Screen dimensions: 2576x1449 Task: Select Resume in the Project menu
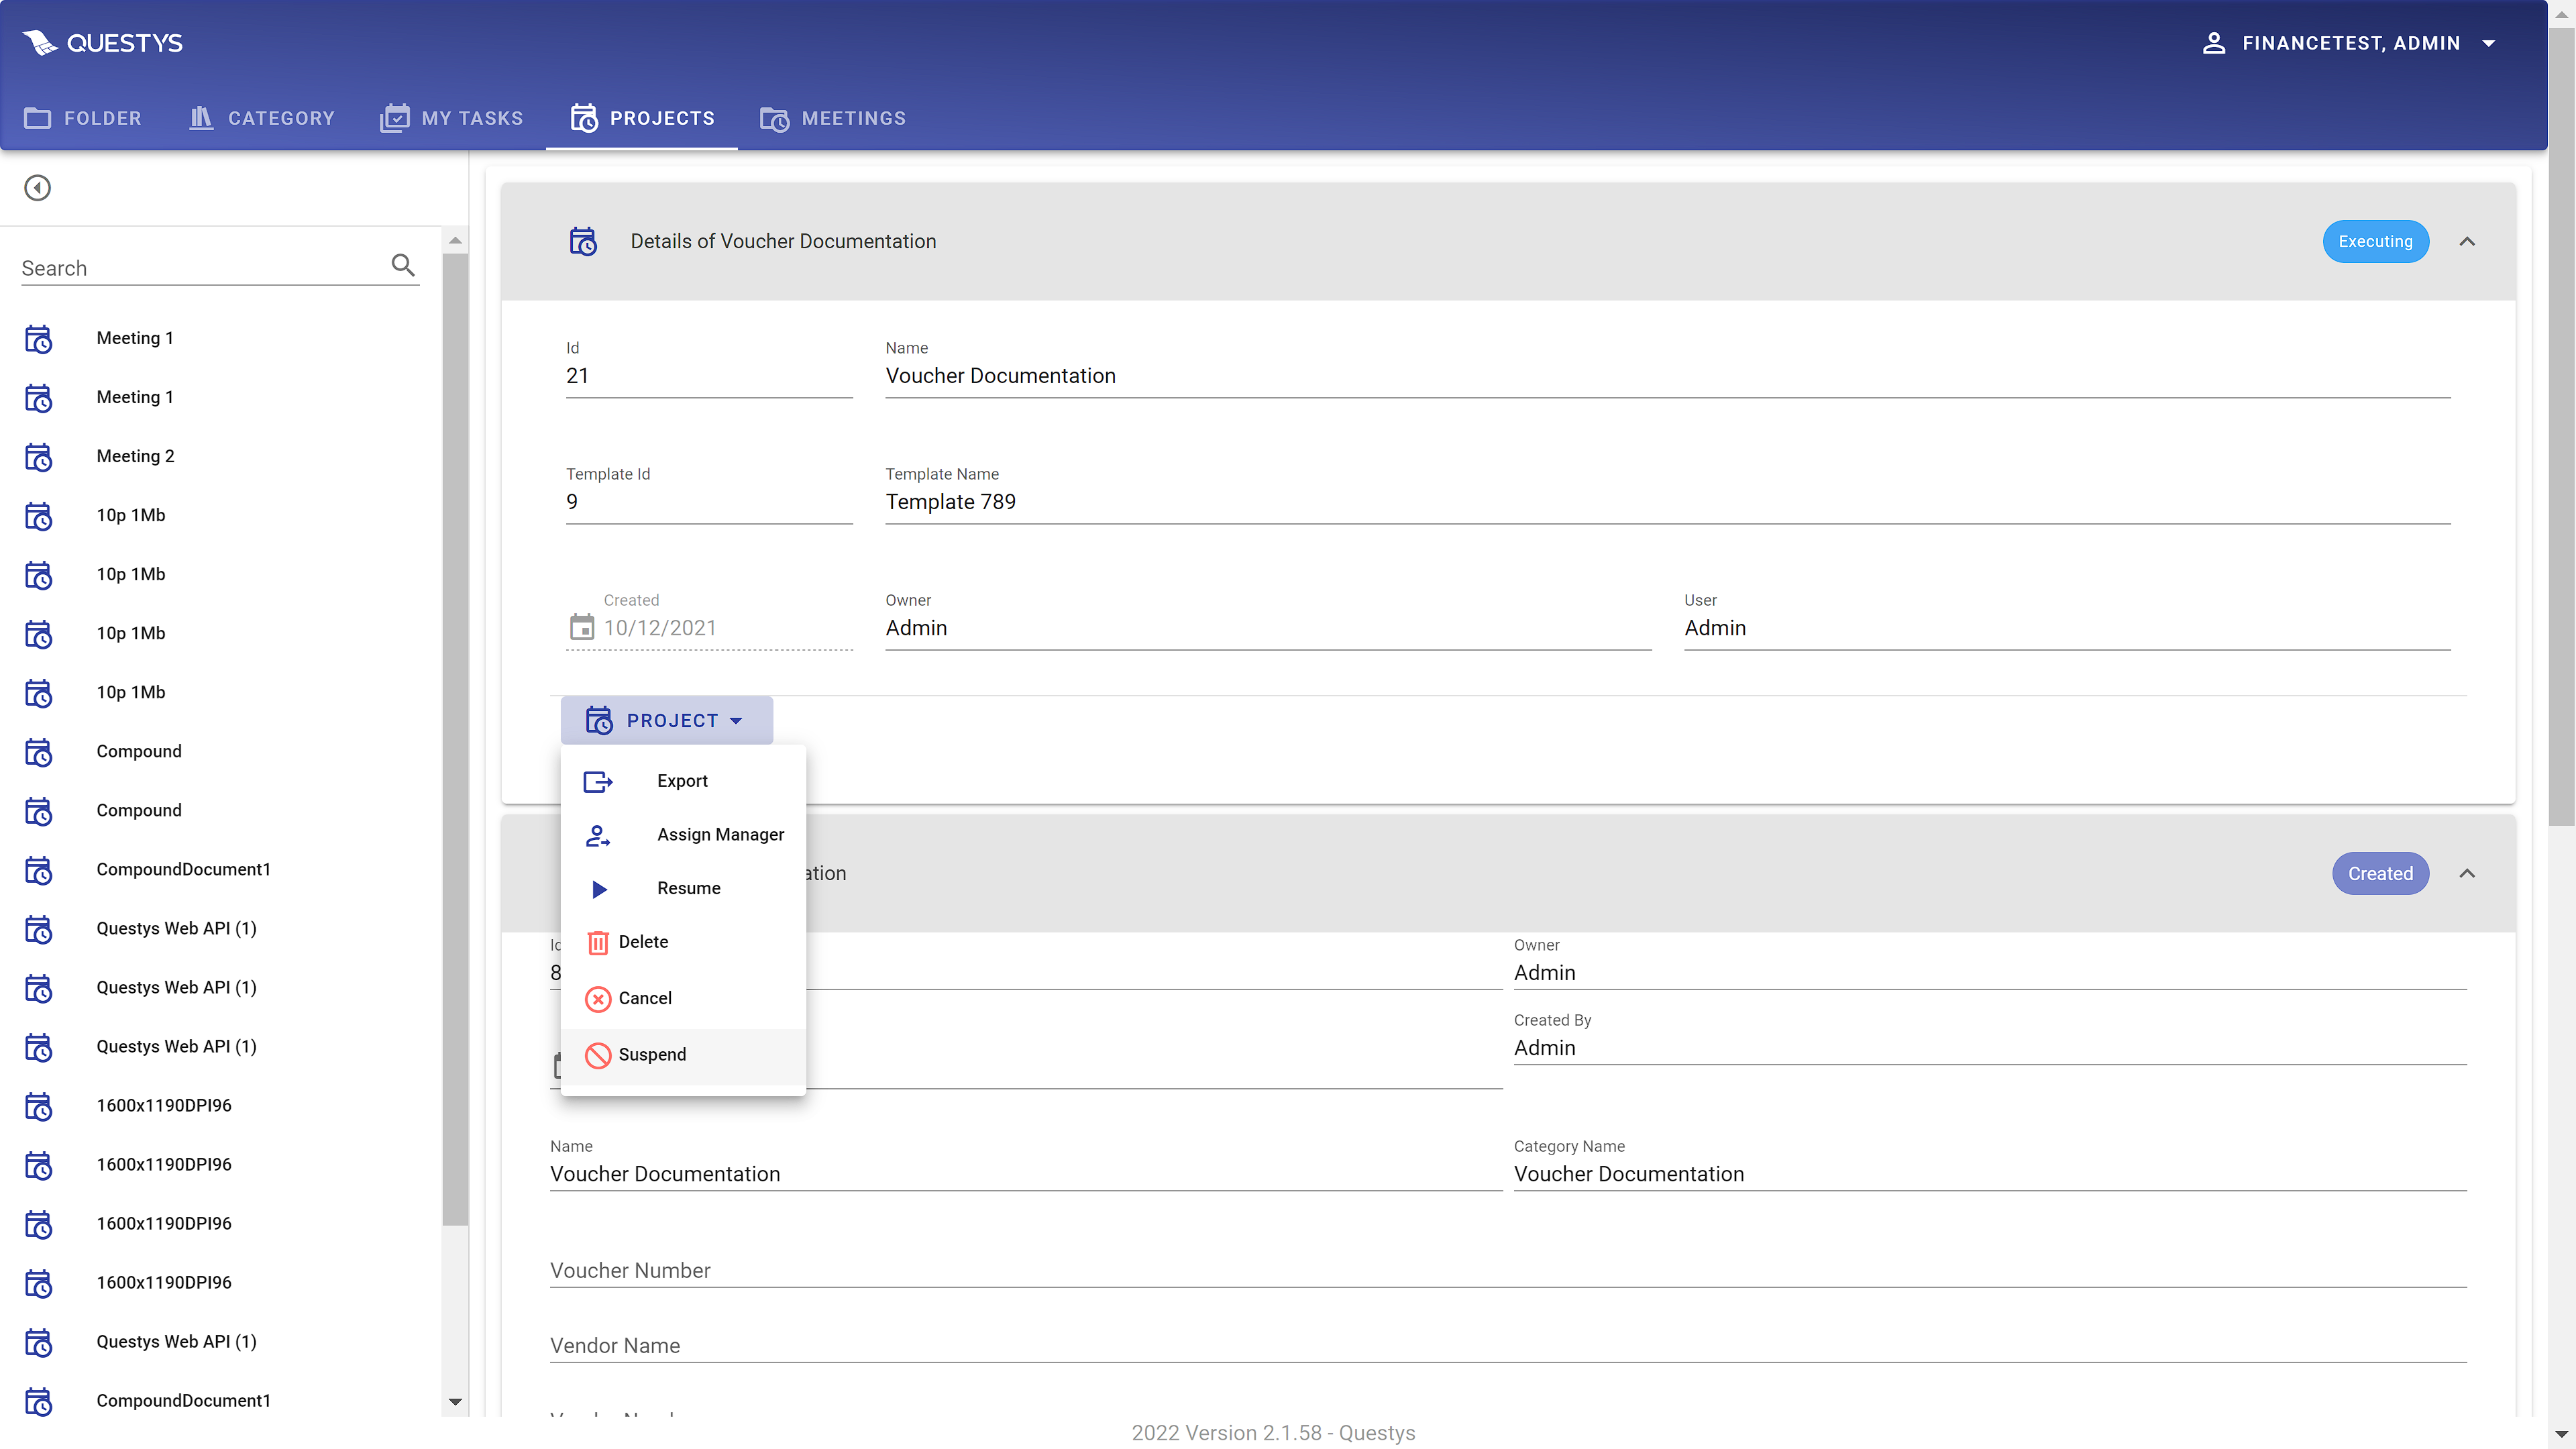(x=683, y=888)
